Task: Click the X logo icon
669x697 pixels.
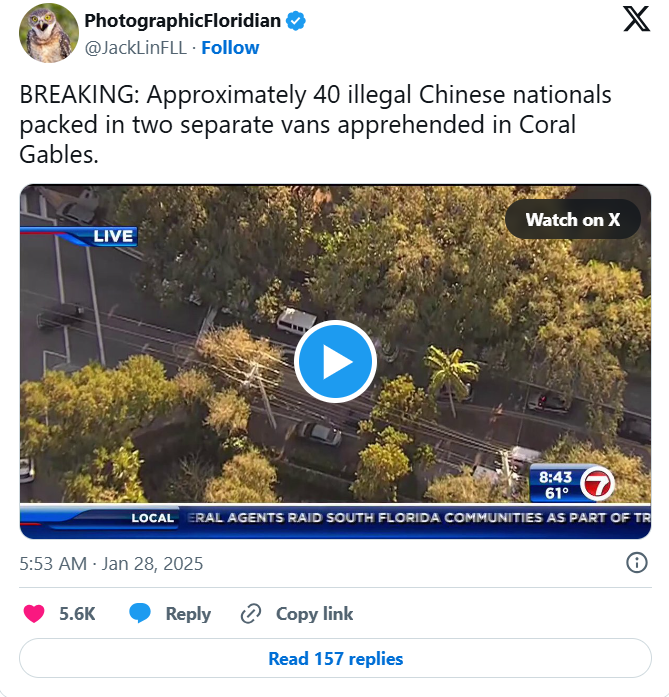Action: pyautogui.click(x=637, y=19)
